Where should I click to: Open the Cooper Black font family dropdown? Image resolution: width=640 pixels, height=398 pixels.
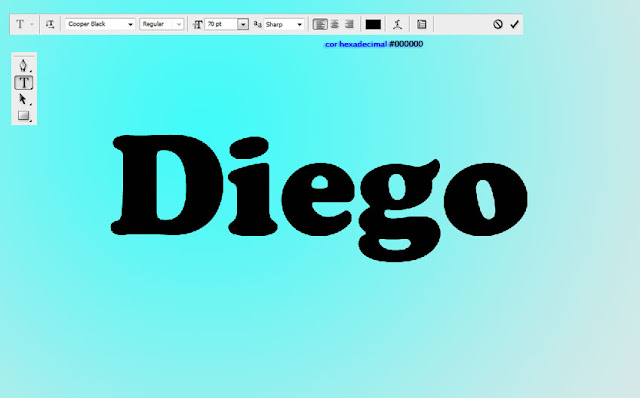(x=100, y=24)
